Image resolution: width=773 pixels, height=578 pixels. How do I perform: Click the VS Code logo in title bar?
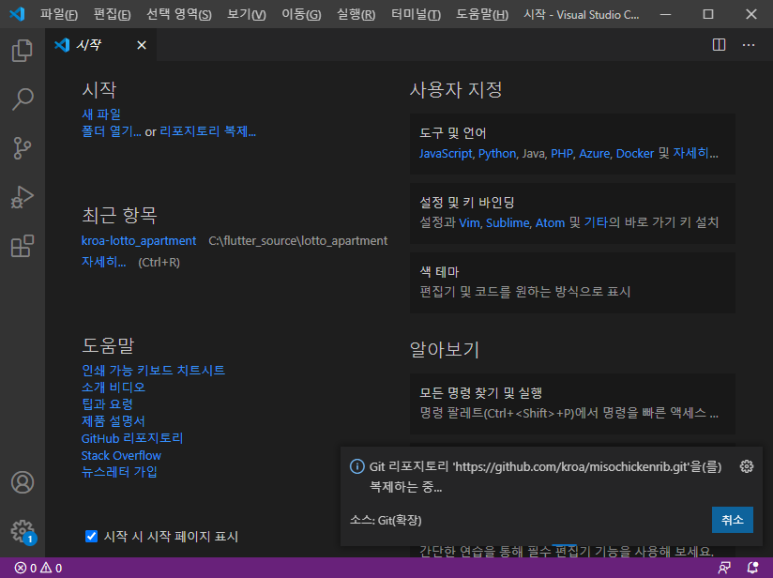(x=17, y=14)
